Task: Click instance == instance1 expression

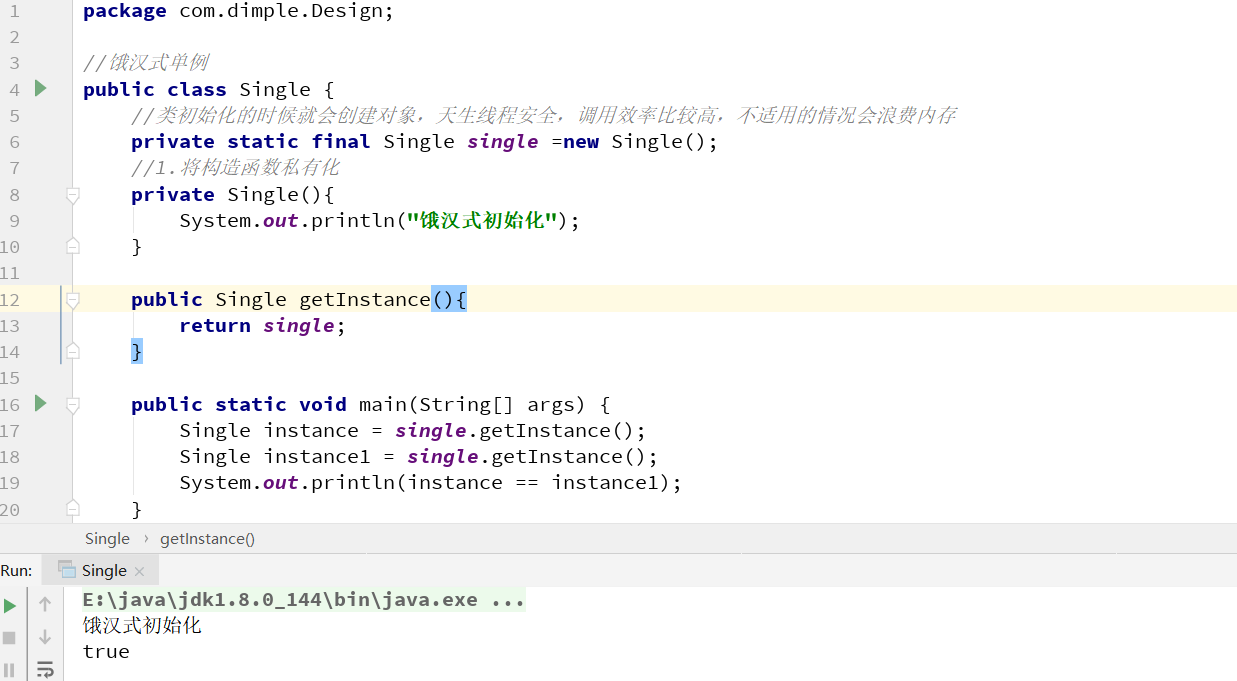Action: 534,482
